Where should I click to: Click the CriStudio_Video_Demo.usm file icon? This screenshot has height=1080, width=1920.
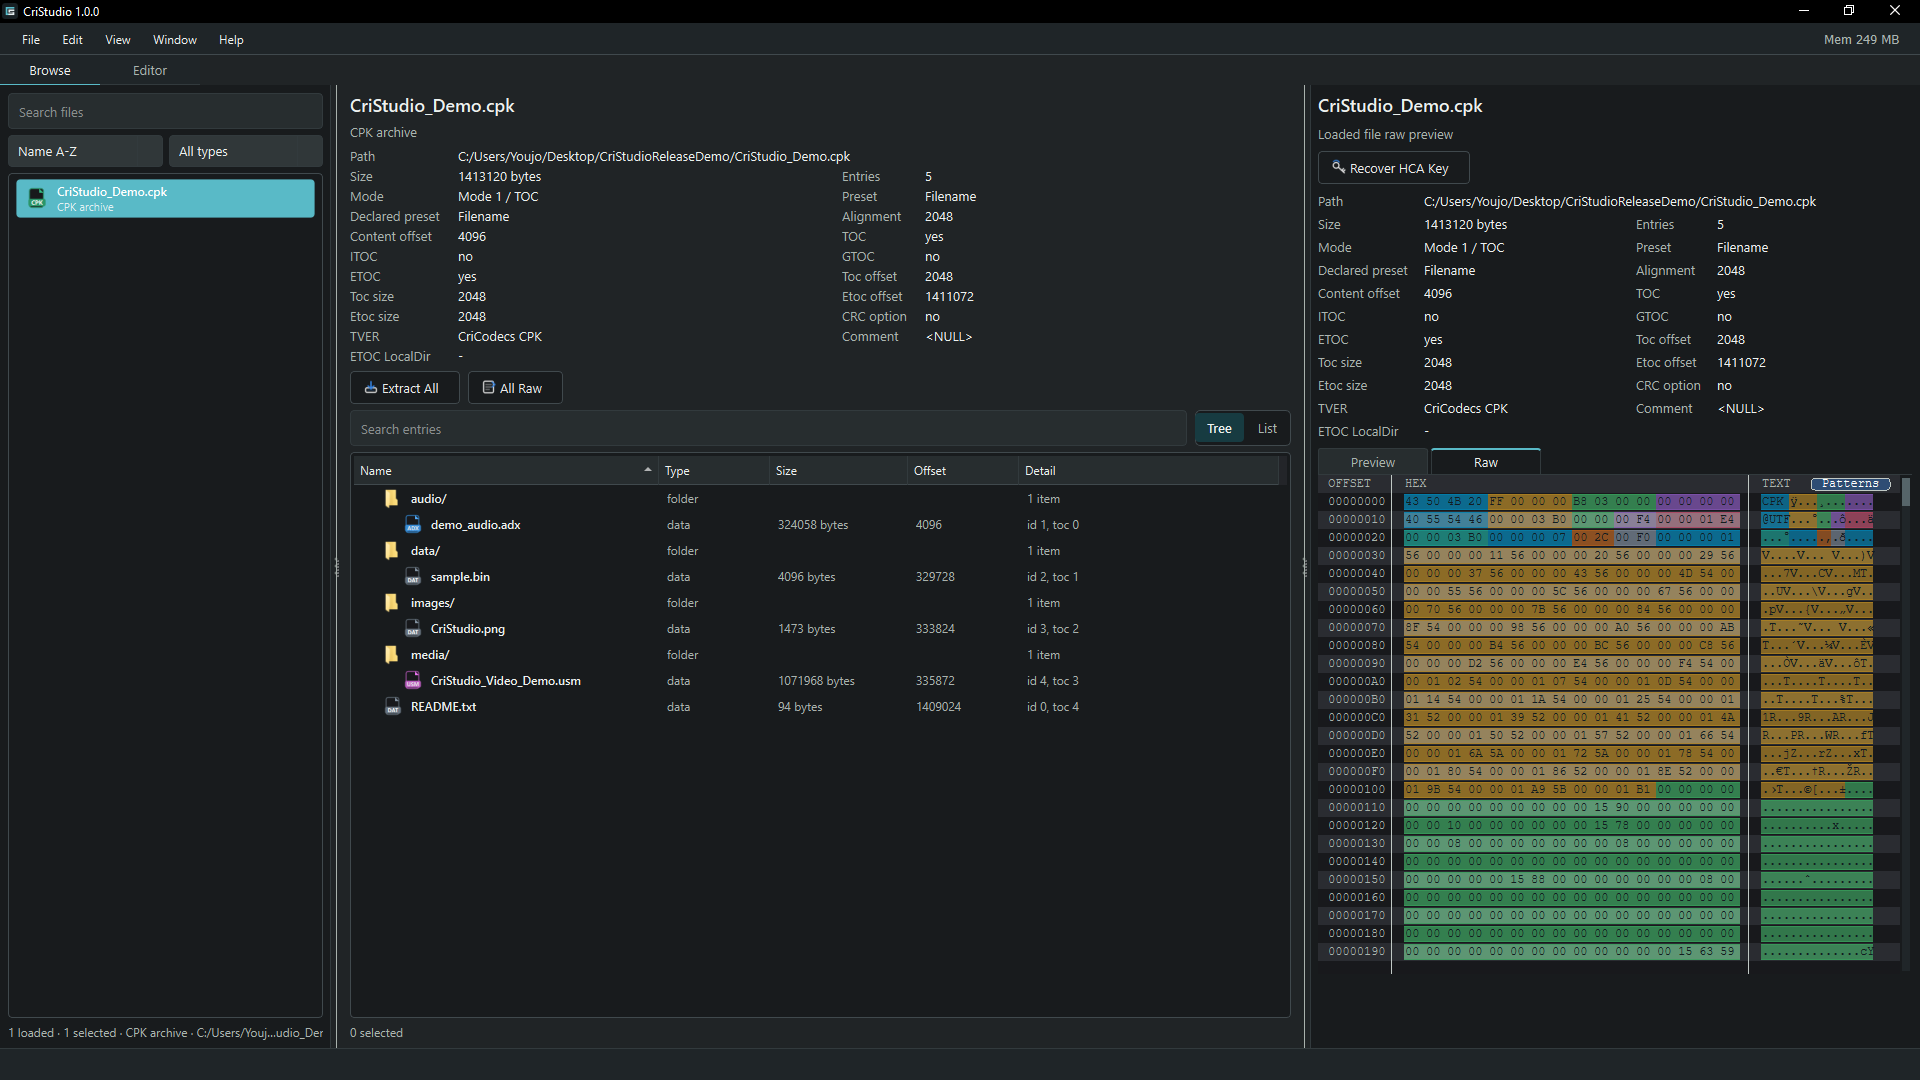413,680
